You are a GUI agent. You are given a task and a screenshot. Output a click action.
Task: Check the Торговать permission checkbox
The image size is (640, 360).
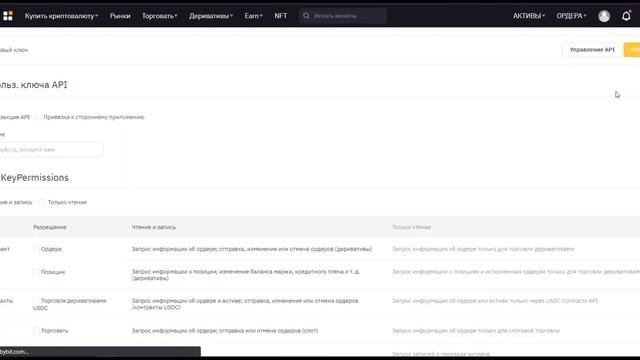click(36, 331)
